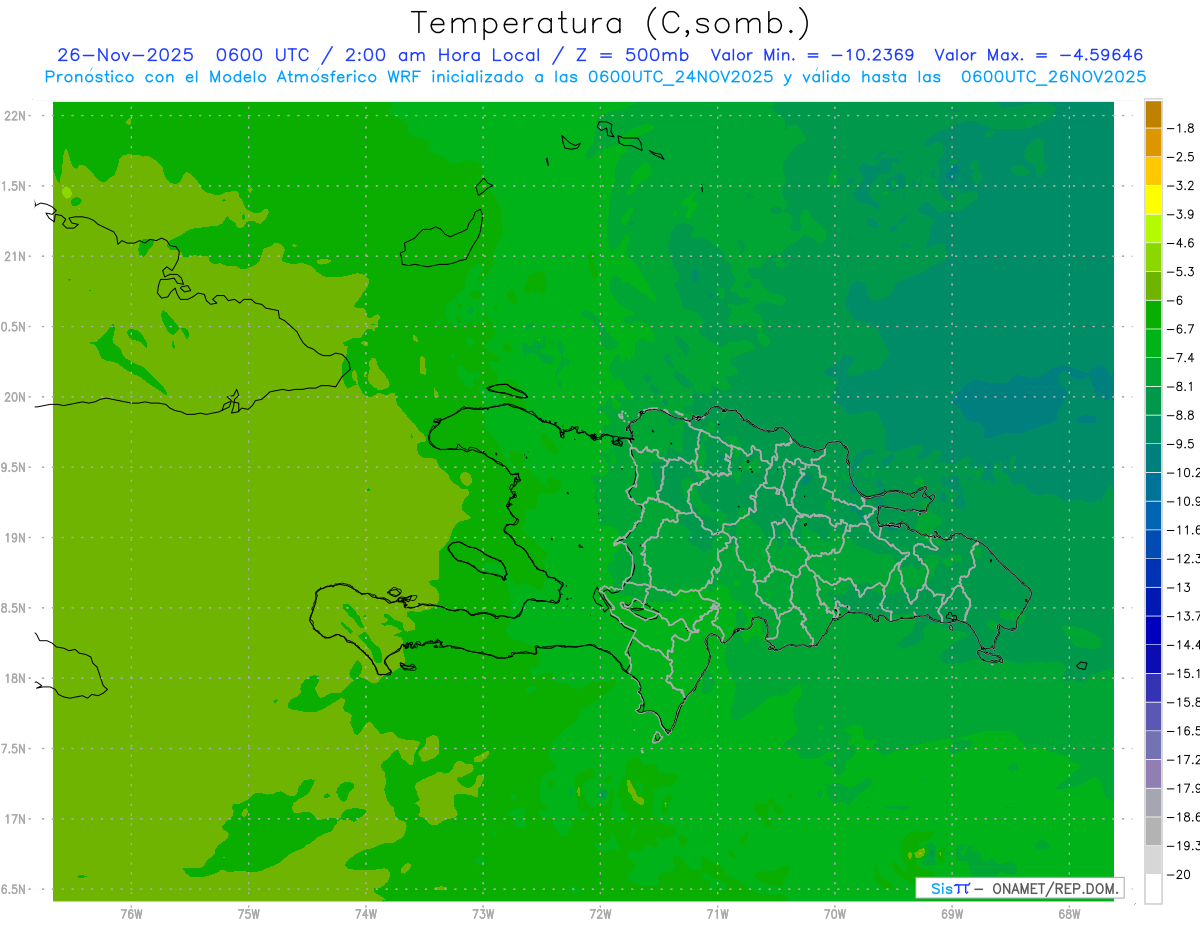Click the '-1.8' colorbar value
This screenshot has height=927, width=1200.
1182,128
